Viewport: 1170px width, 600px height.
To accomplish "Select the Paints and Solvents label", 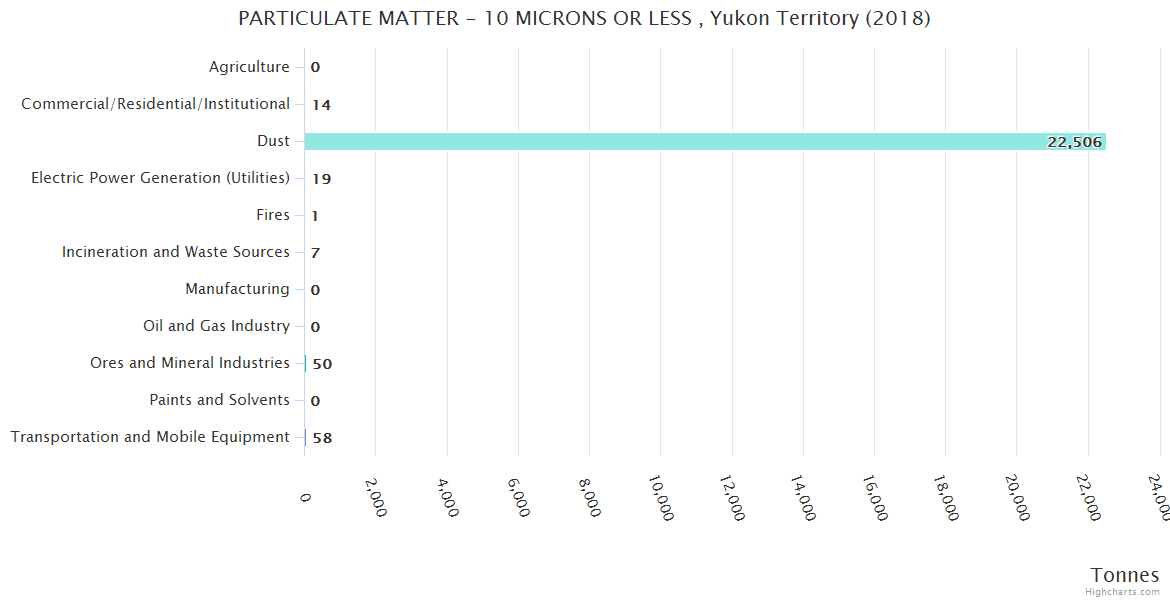I will (x=219, y=400).
